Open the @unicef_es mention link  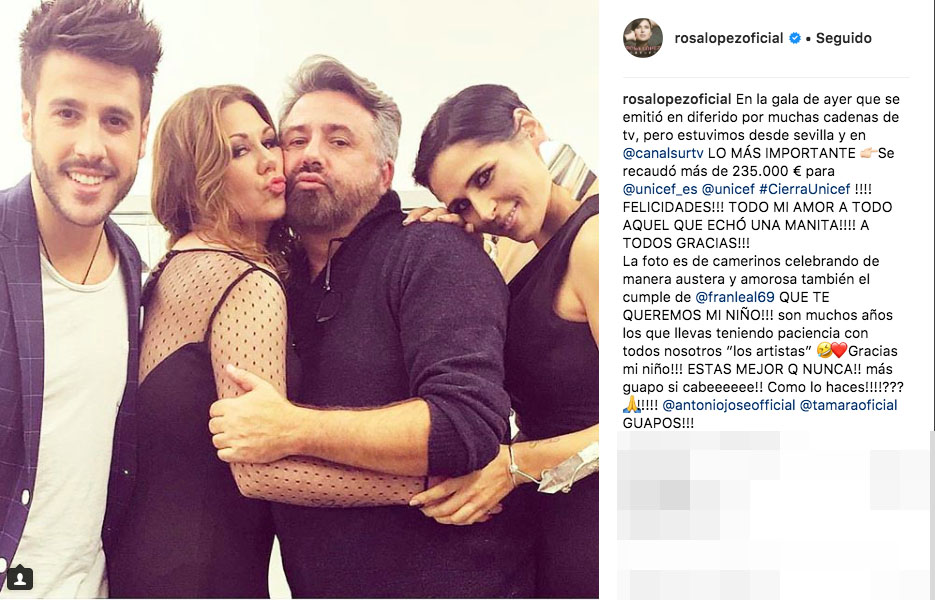(x=660, y=189)
